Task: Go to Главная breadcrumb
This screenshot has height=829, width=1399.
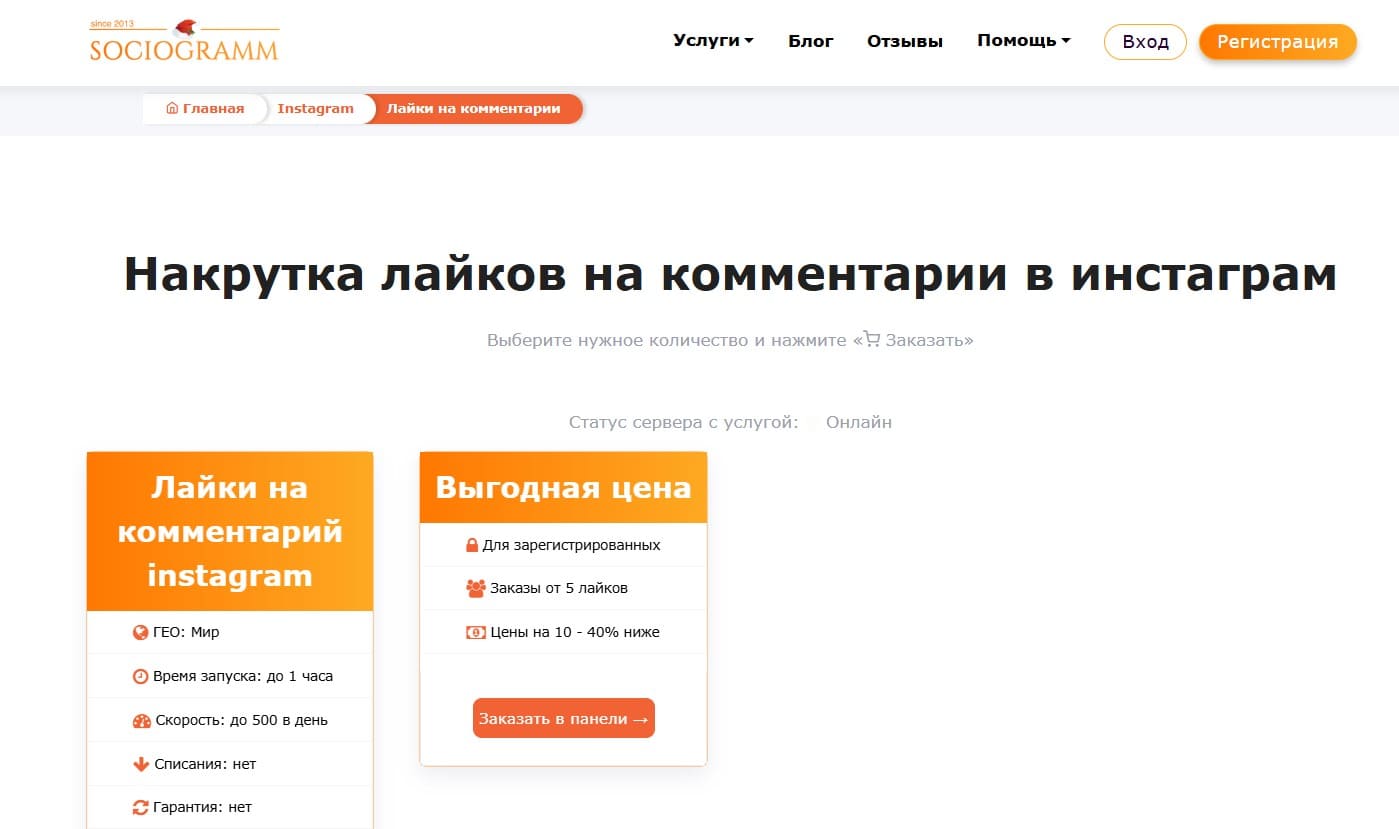Action: (x=205, y=109)
